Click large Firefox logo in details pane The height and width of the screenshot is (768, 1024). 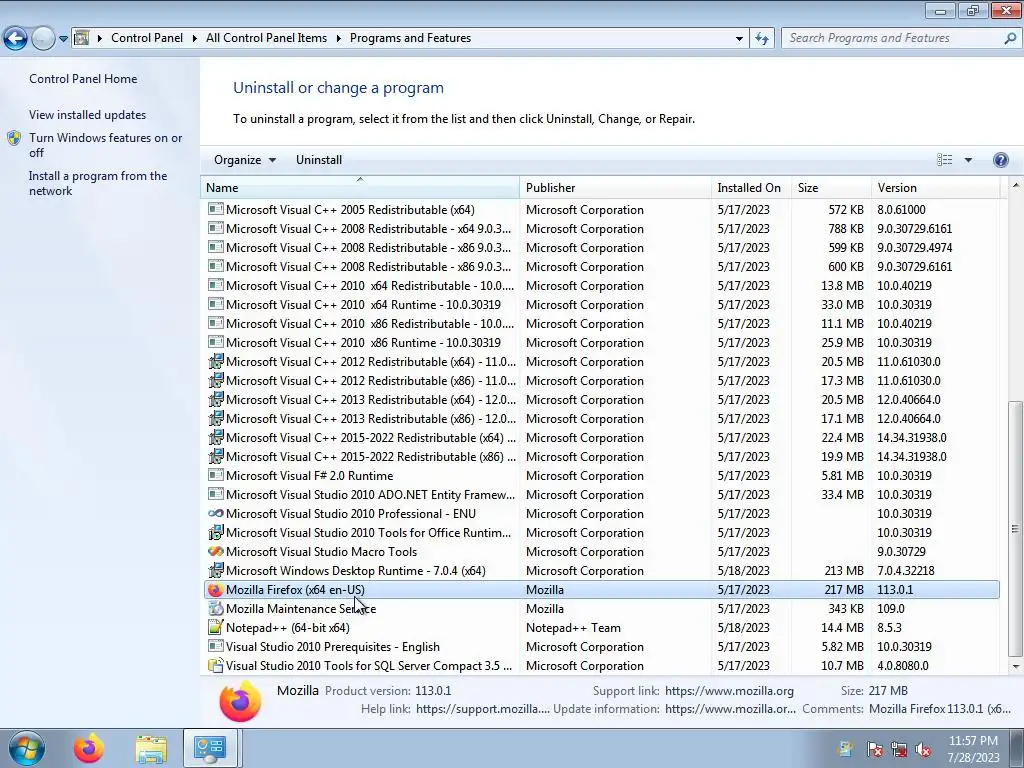[240, 701]
